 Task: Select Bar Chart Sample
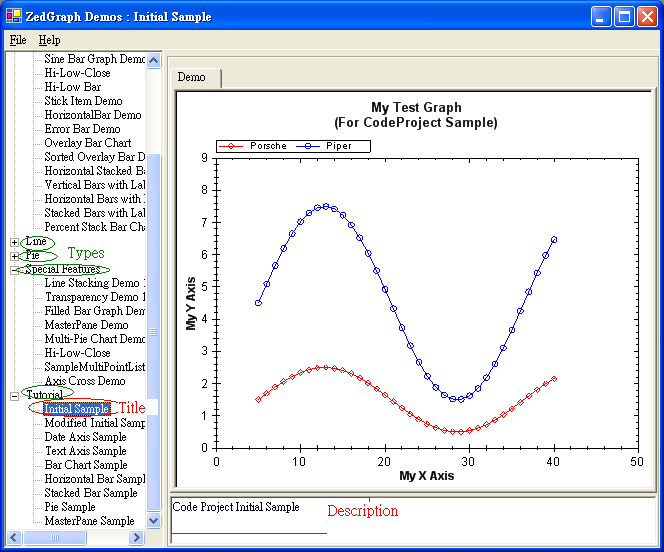[x=86, y=464]
